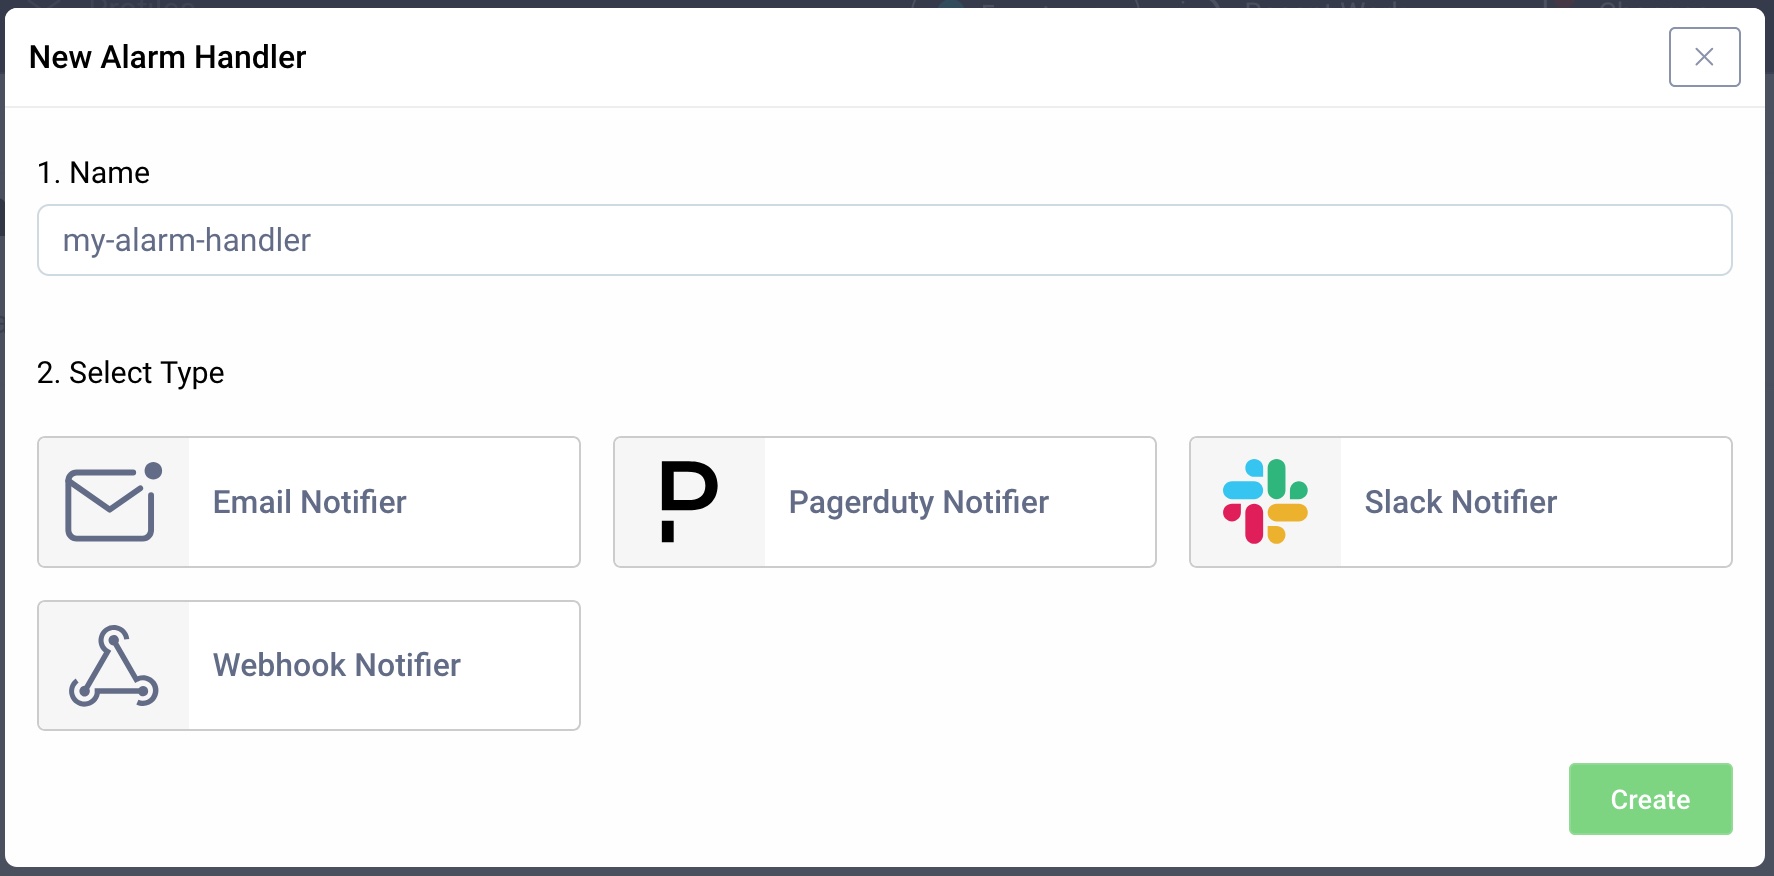The height and width of the screenshot is (876, 1774).
Task: Click the my-alarm-handler placeholder text
Action: click(x=187, y=240)
